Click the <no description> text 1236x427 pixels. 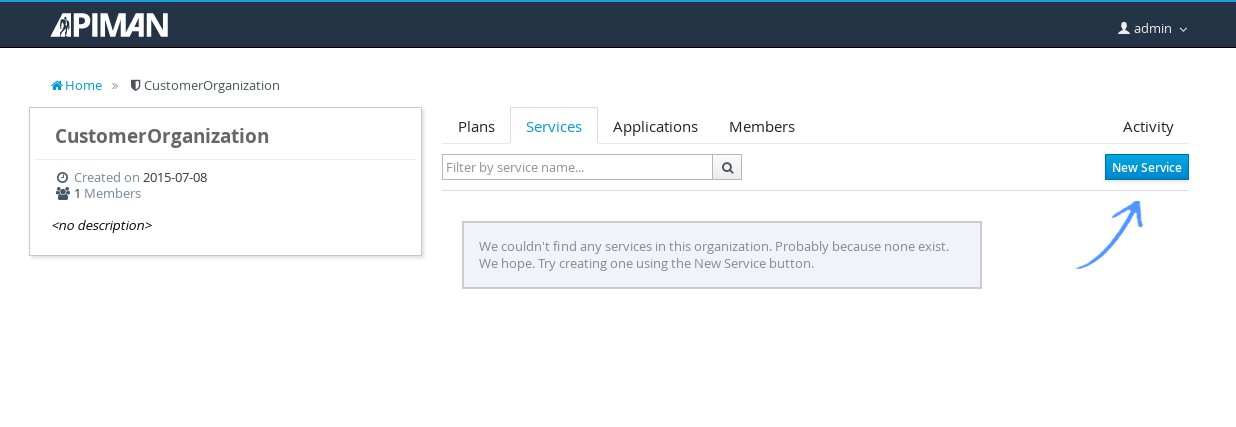(x=101, y=225)
